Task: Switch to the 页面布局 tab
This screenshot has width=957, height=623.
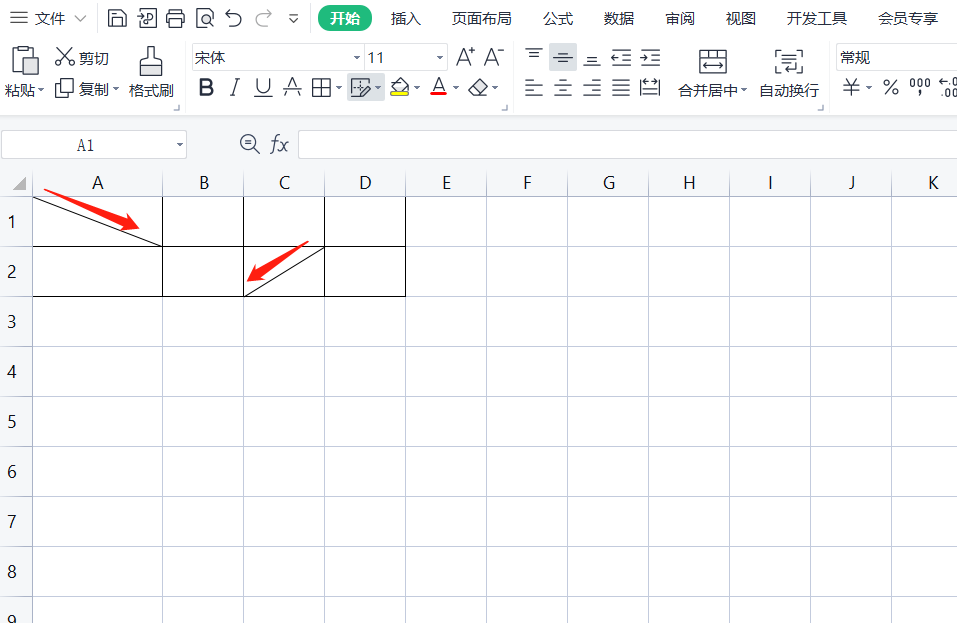Action: (x=482, y=19)
